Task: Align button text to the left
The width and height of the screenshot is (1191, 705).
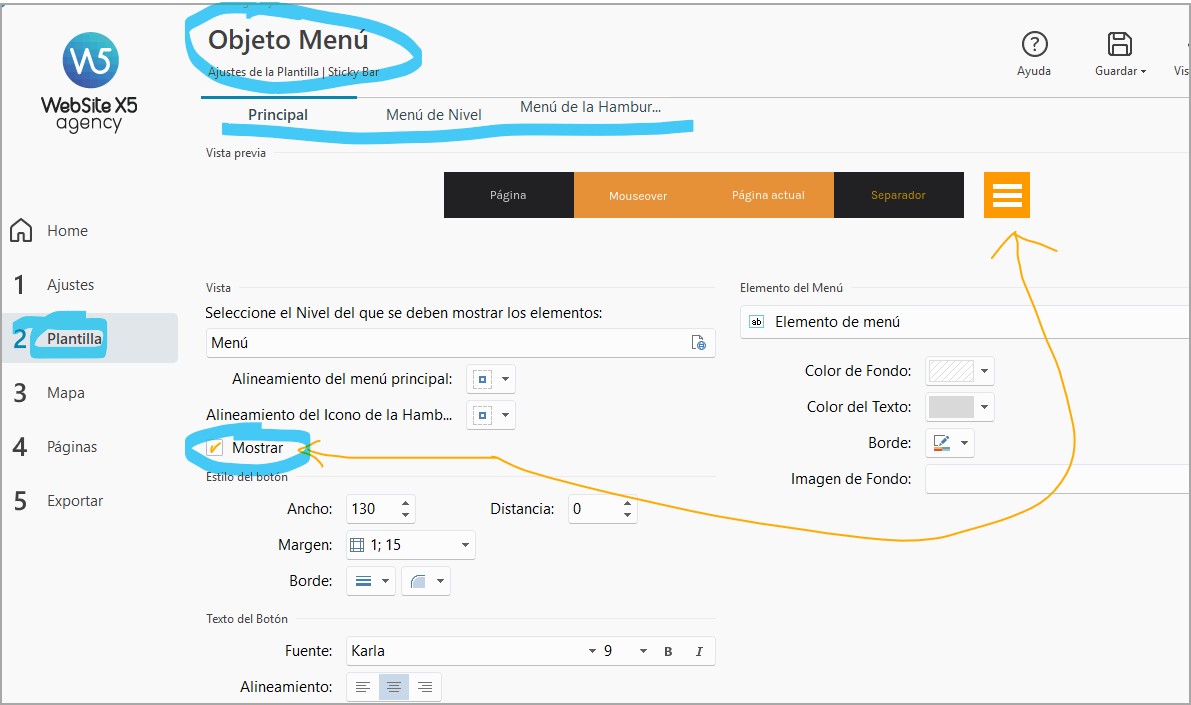Action: (x=363, y=687)
